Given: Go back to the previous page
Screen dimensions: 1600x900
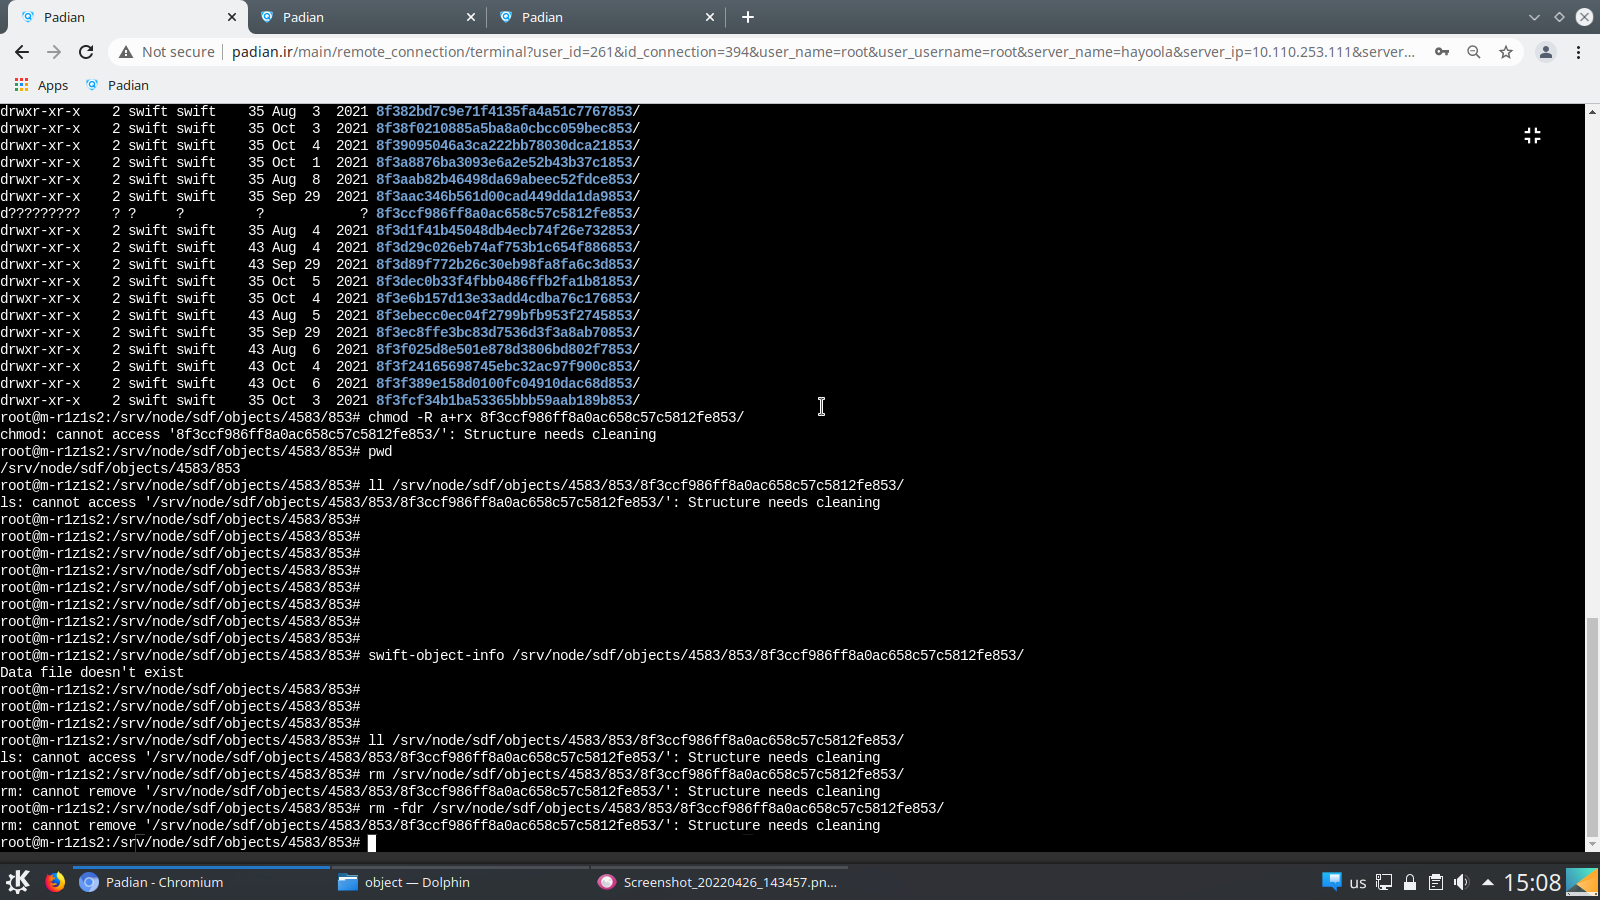Looking at the screenshot, I should [x=22, y=52].
